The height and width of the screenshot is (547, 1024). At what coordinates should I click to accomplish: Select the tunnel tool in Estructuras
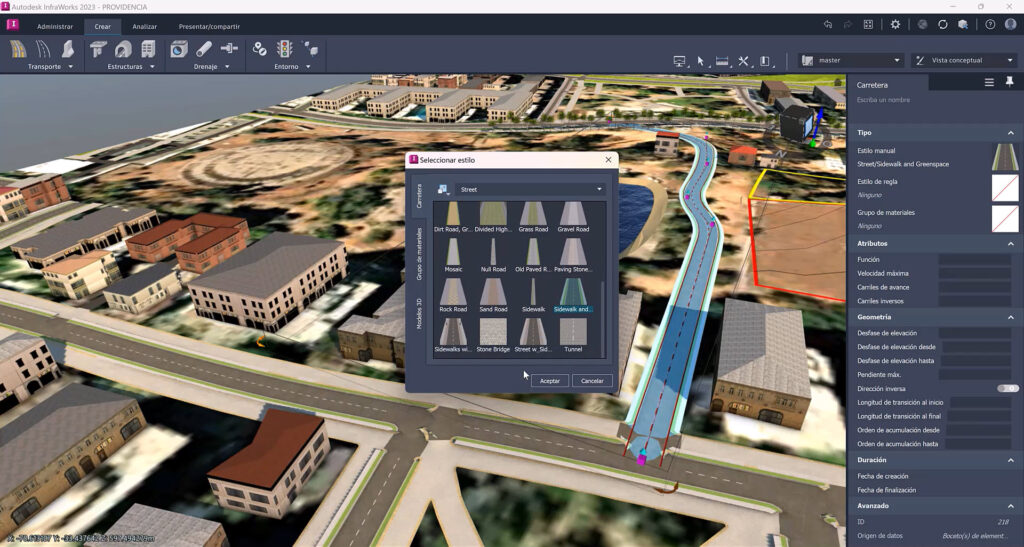tap(123, 49)
